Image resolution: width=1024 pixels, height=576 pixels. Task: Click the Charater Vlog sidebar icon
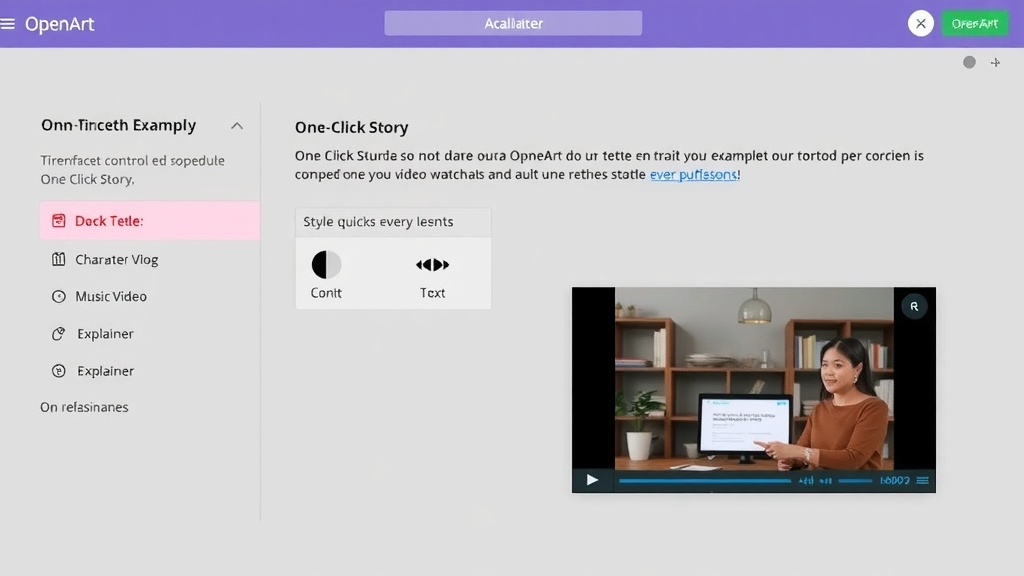click(58, 260)
